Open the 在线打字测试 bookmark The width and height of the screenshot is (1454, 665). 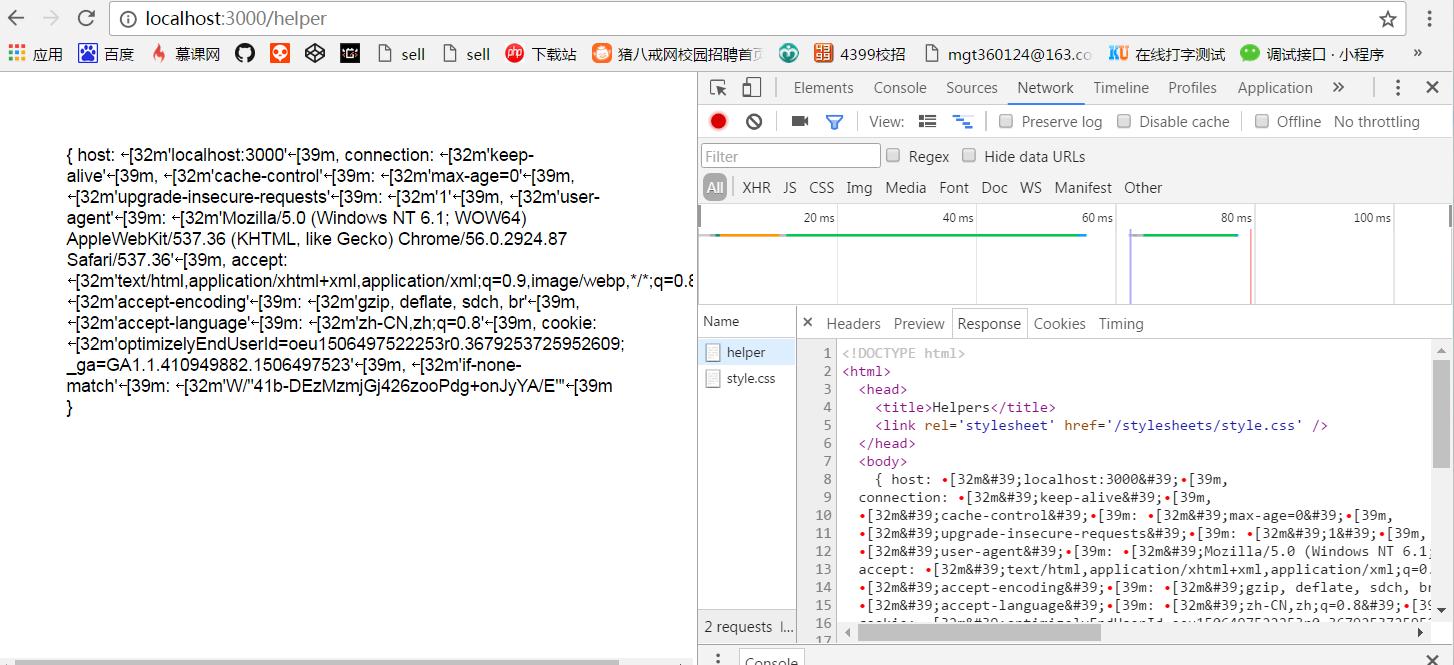tap(1167, 53)
